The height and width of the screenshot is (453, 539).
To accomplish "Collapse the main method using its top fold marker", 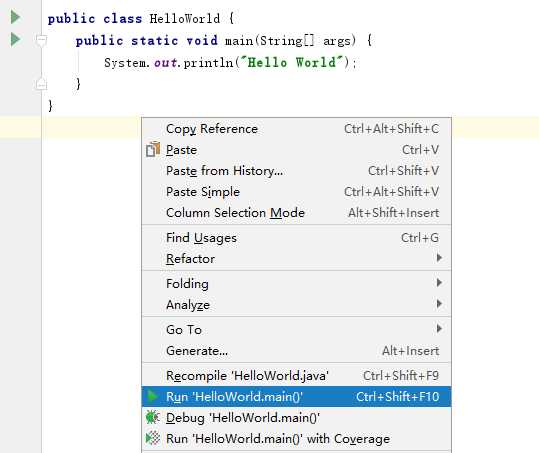I will pyautogui.click(x=42, y=41).
